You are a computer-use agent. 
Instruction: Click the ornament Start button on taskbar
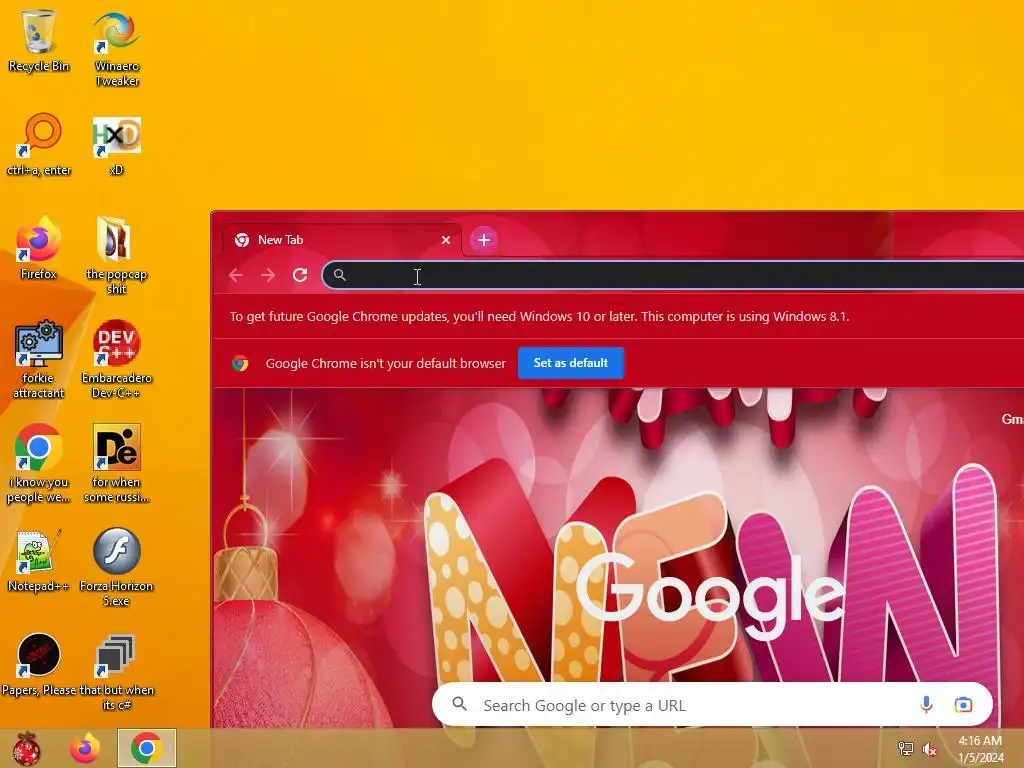pos(26,748)
